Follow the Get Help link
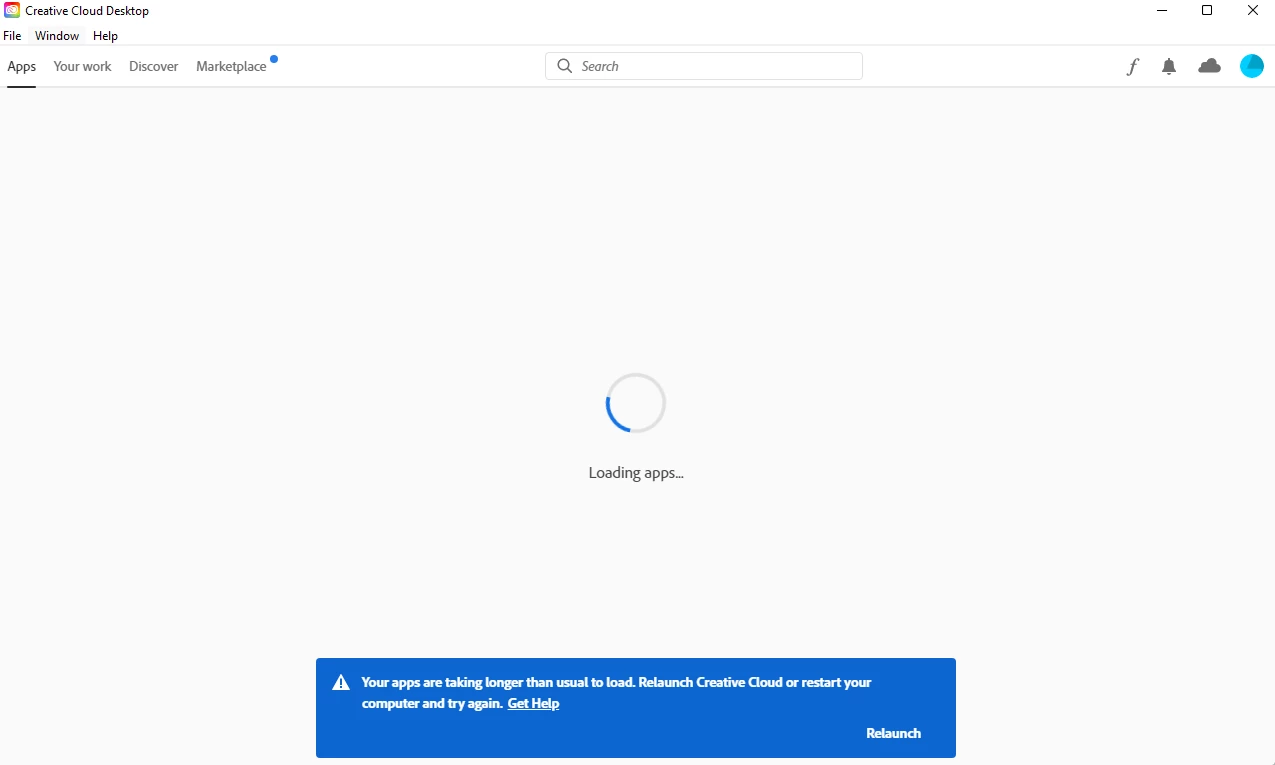 coord(533,704)
